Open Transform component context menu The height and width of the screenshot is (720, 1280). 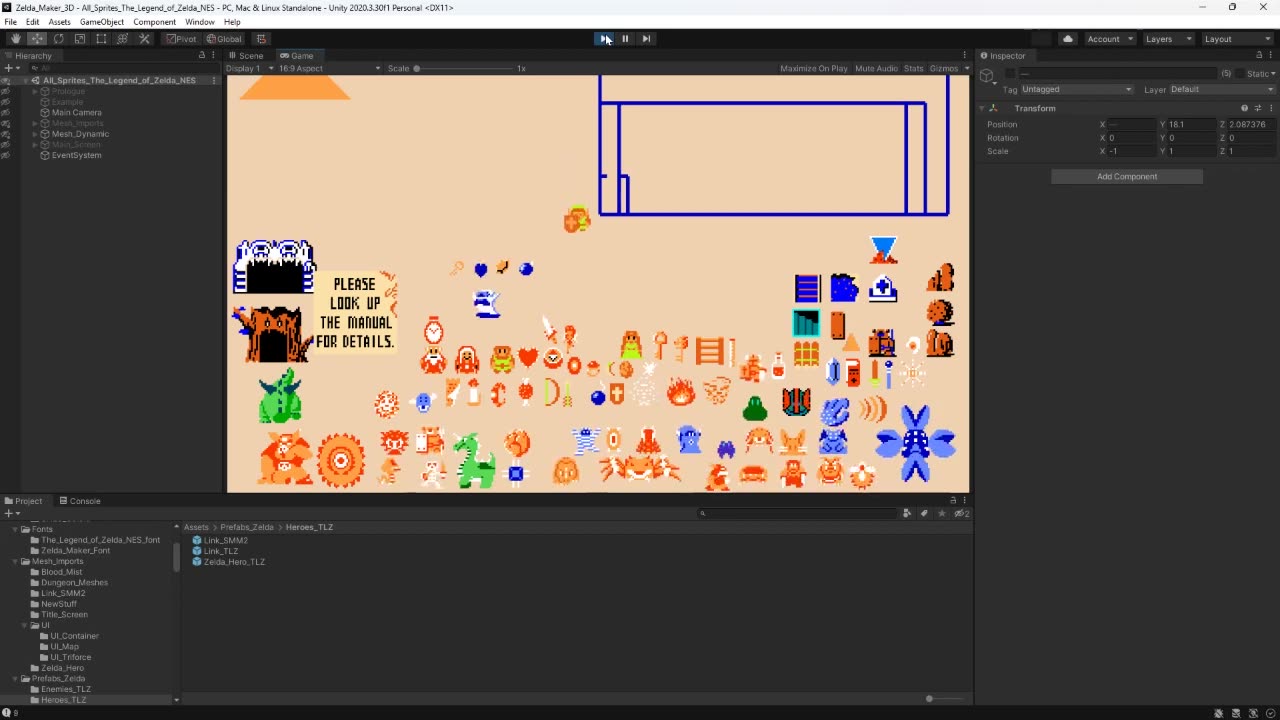pyautogui.click(x=1271, y=108)
